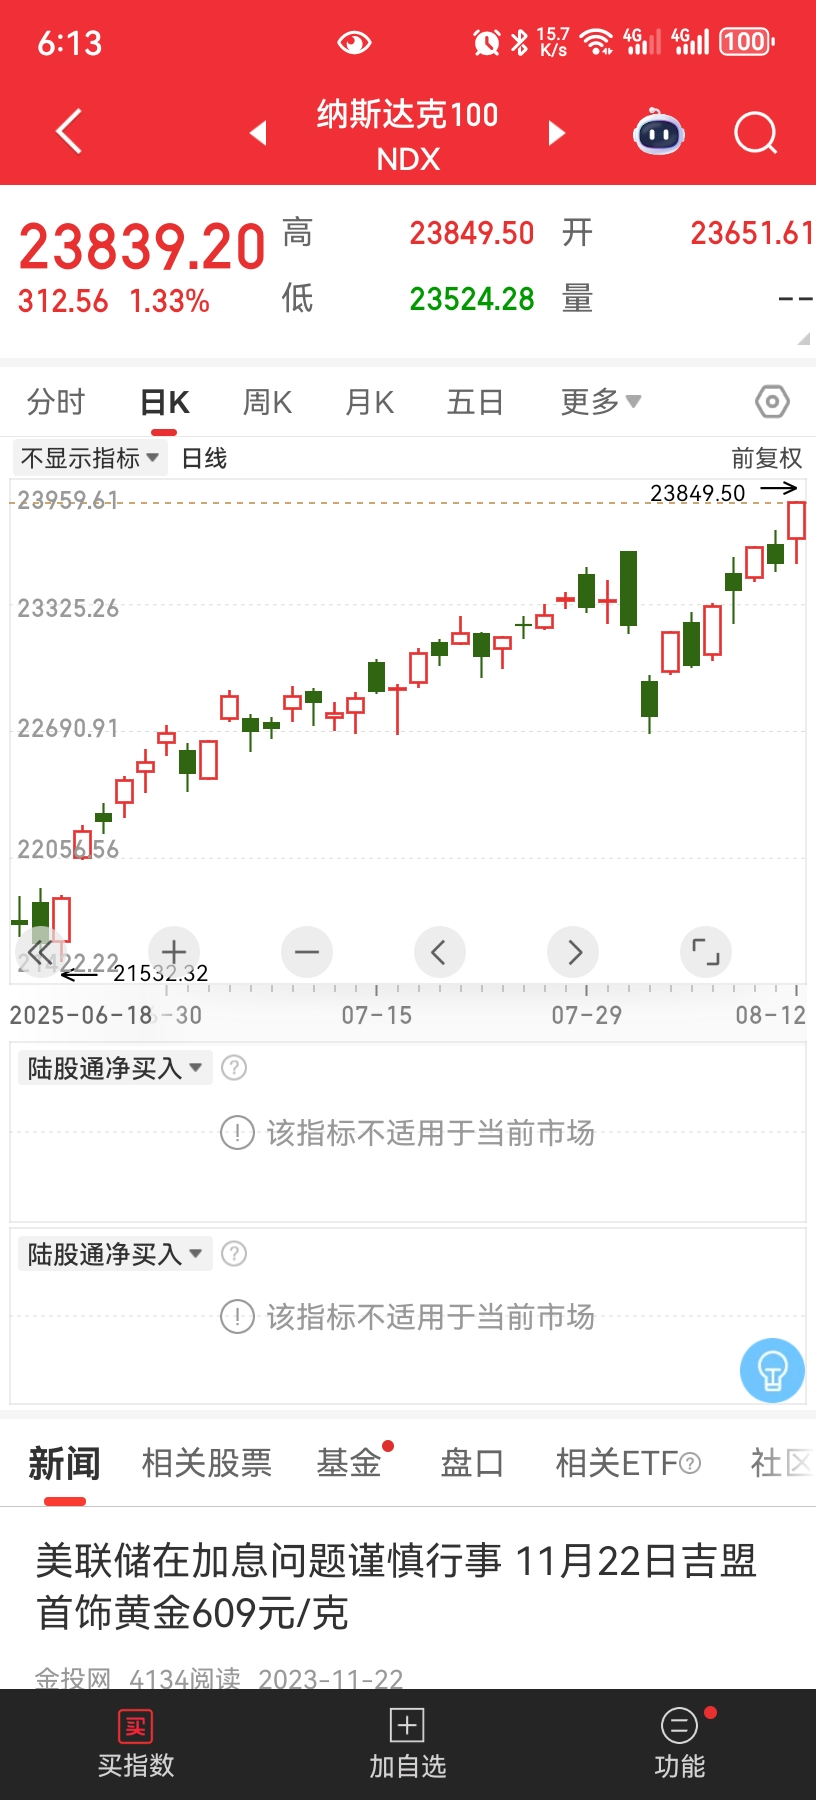
Task: Open the first 陆股通净买入 dropdown
Action: click(115, 1068)
